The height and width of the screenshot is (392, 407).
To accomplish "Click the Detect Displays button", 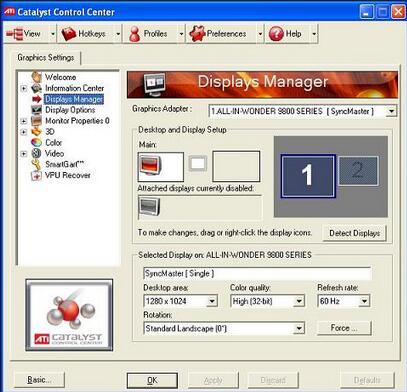I will (354, 233).
